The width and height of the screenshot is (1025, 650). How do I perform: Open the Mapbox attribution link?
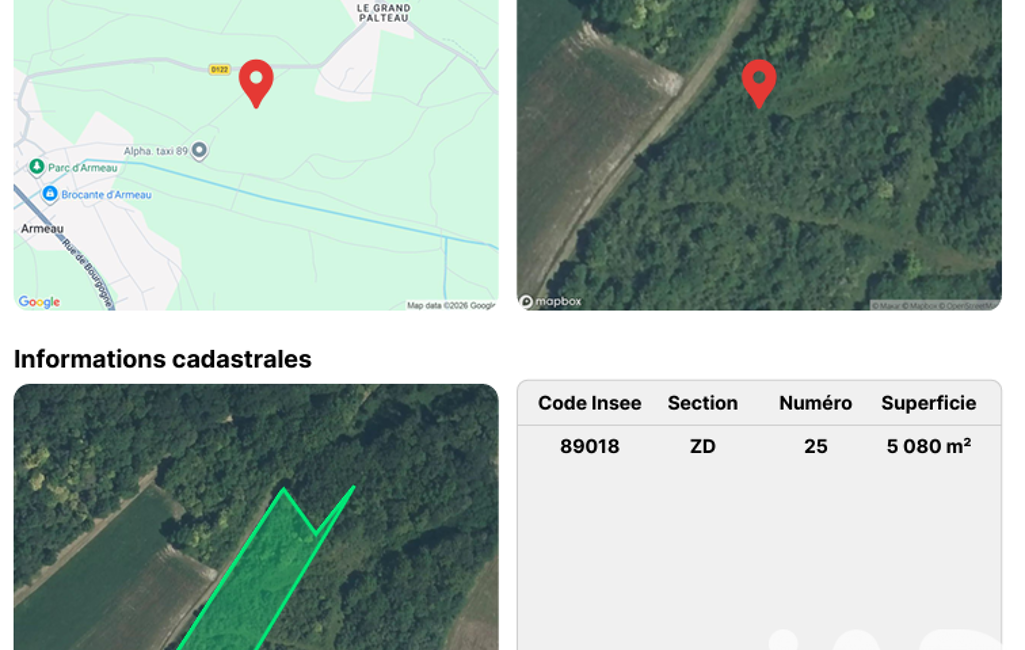pyautogui.click(x=922, y=306)
